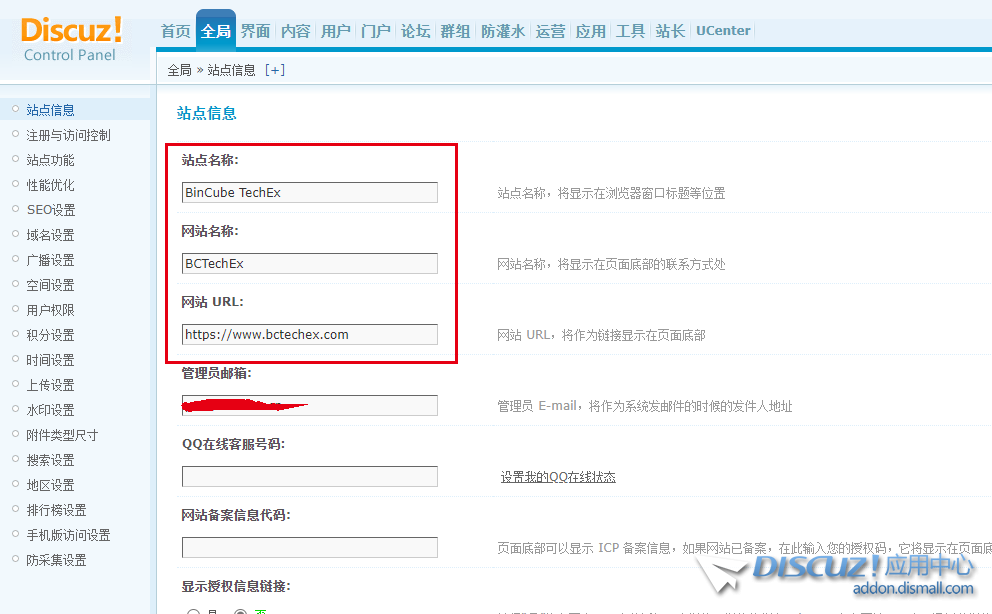The width and height of the screenshot is (992, 614).
Task: Go to the 站长 tab
Action: coord(670,31)
